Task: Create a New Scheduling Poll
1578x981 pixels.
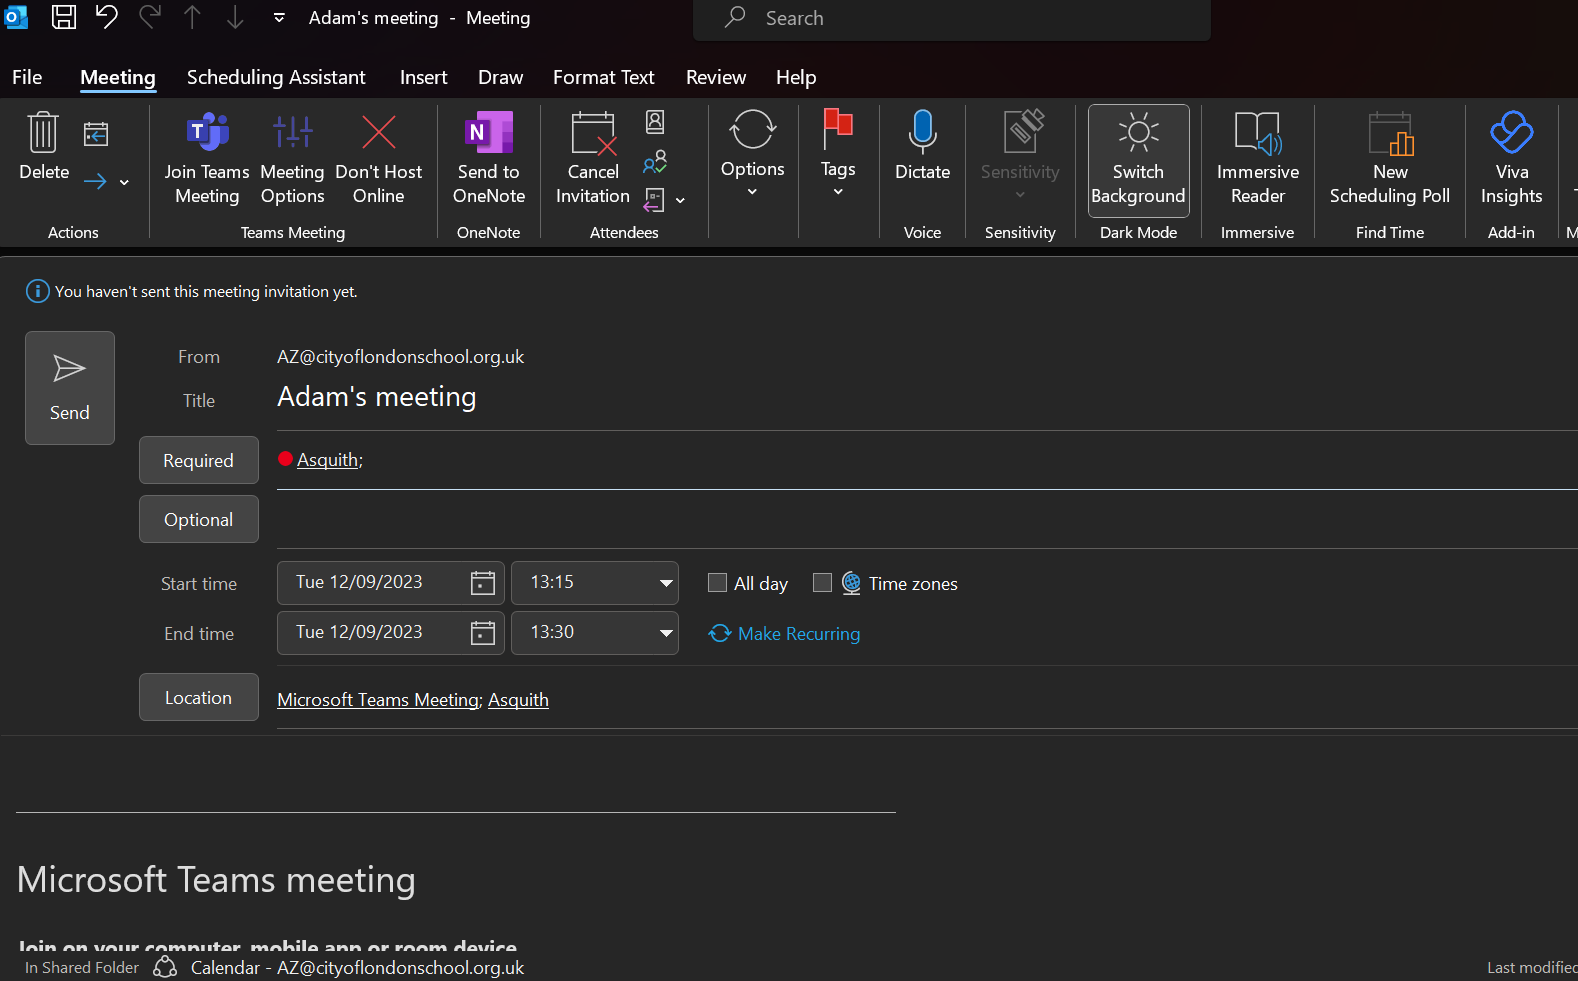Action: point(1390,159)
